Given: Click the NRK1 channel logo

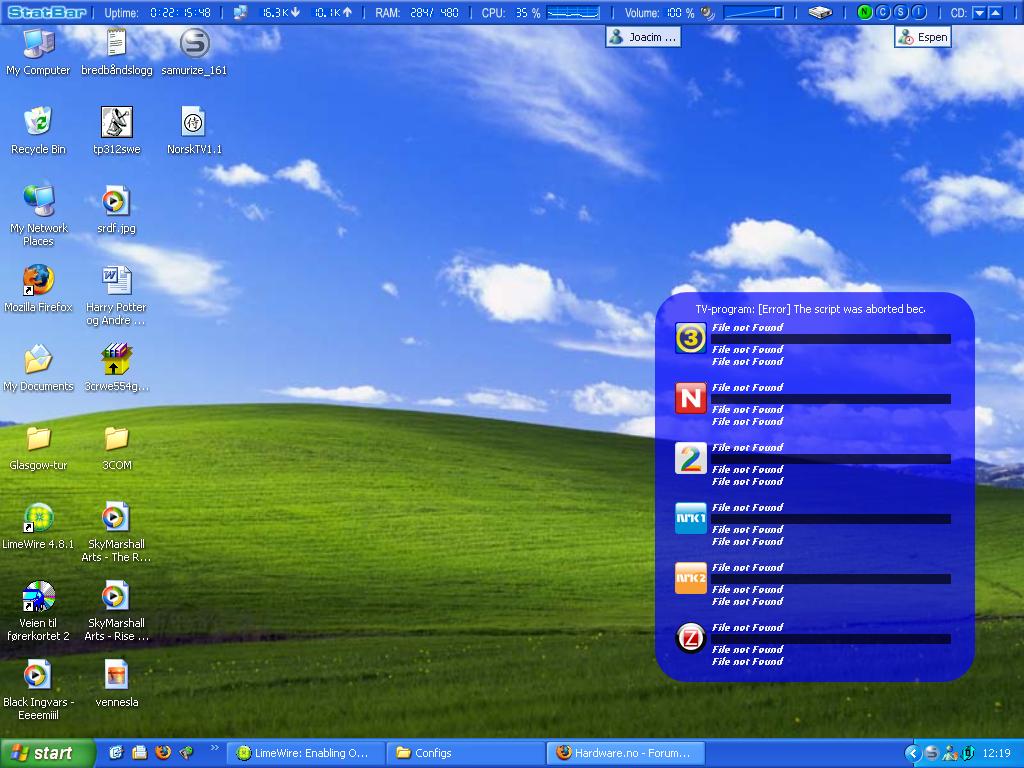Looking at the screenshot, I should click(x=690, y=518).
